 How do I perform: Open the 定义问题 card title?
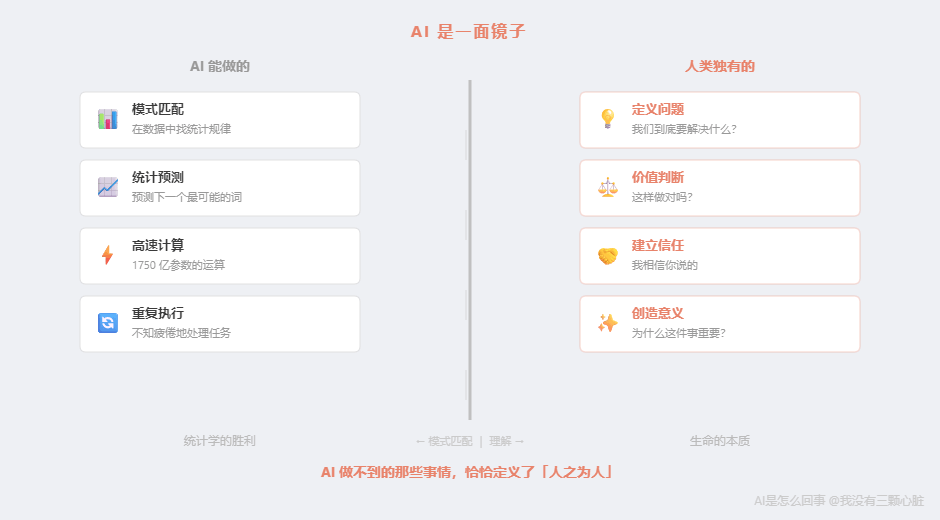click(658, 109)
